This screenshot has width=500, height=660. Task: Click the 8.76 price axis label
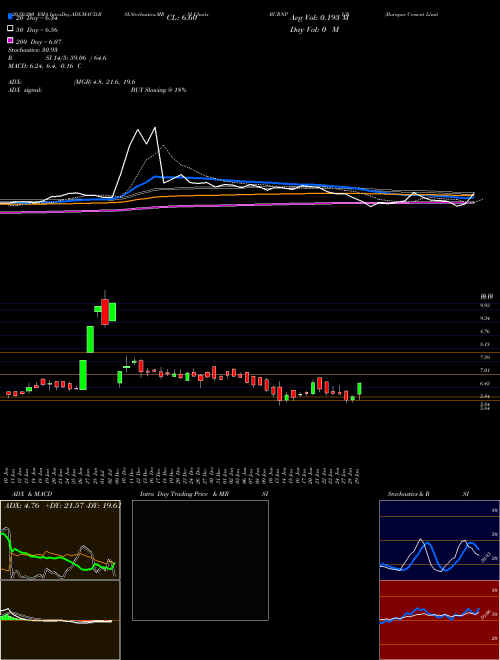click(x=485, y=331)
